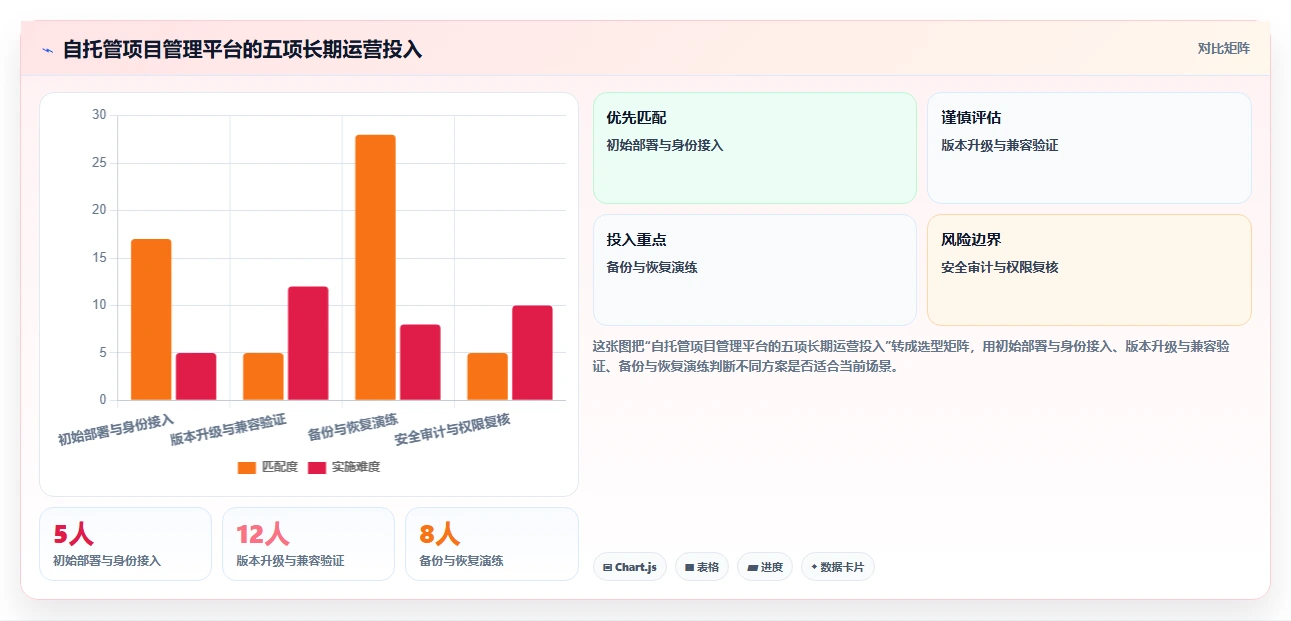Open the green 优先匹配 matrix card

[x=755, y=148]
